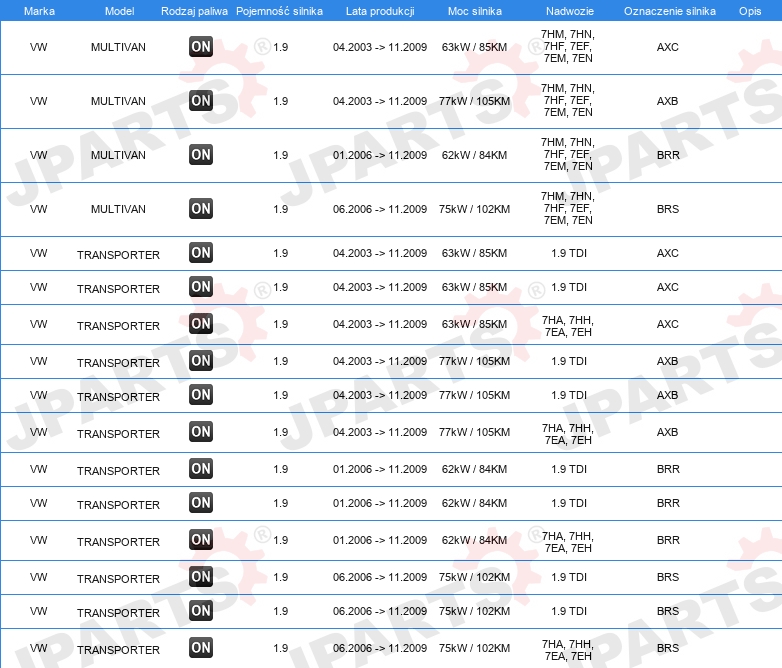Click 04.2003 -> 11.2009 in Multivan AXC row

tap(380, 47)
